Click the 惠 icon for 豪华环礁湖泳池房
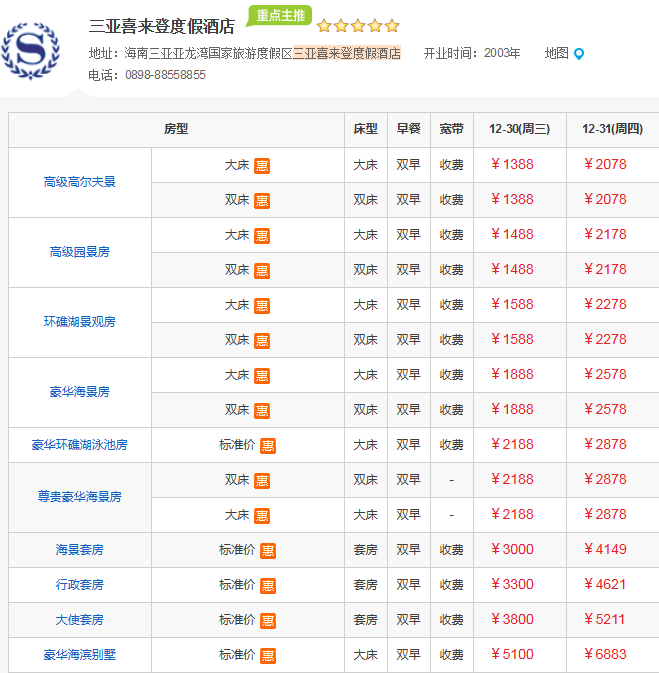This screenshot has height=673, width=659. pyautogui.click(x=267, y=445)
